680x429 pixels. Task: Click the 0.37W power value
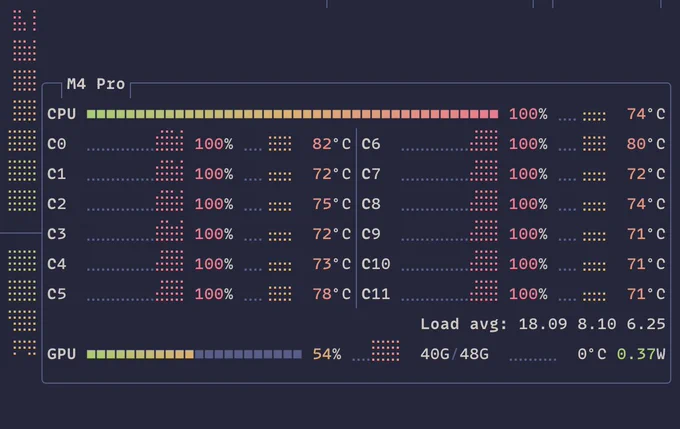(x=641, y=354)
